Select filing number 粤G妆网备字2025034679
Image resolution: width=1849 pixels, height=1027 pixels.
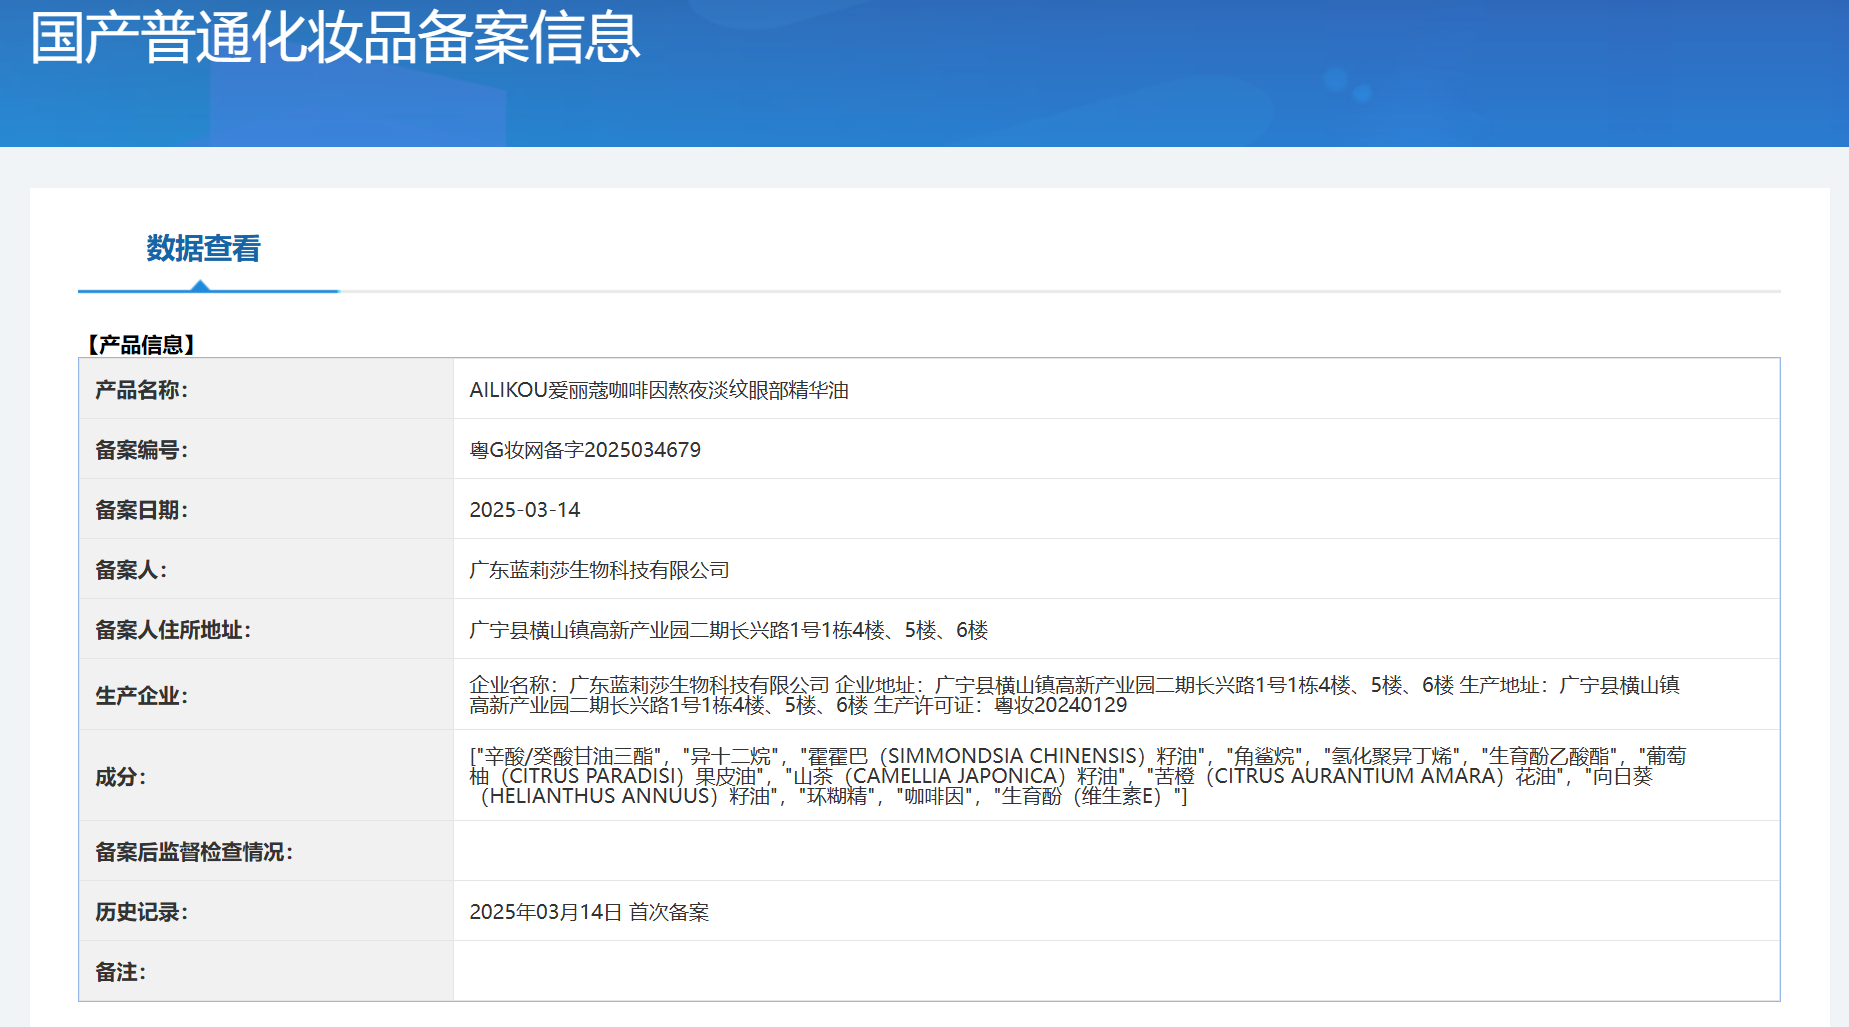point(585,450)
